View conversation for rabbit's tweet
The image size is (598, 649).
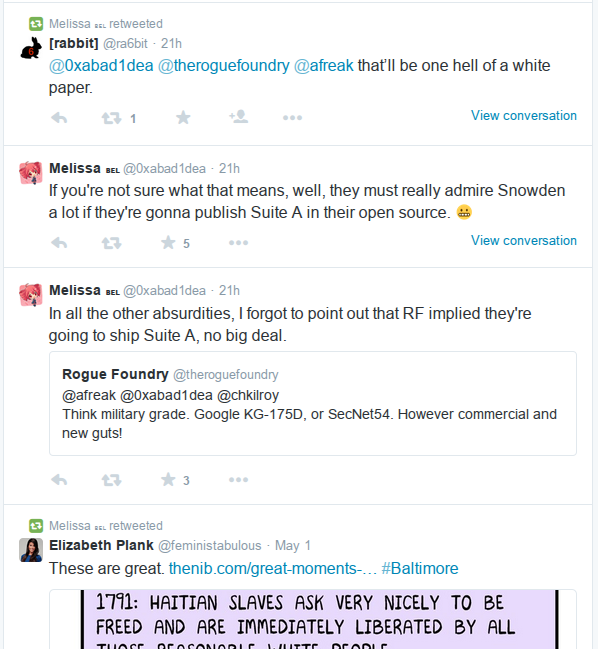(x=524, y=115)
